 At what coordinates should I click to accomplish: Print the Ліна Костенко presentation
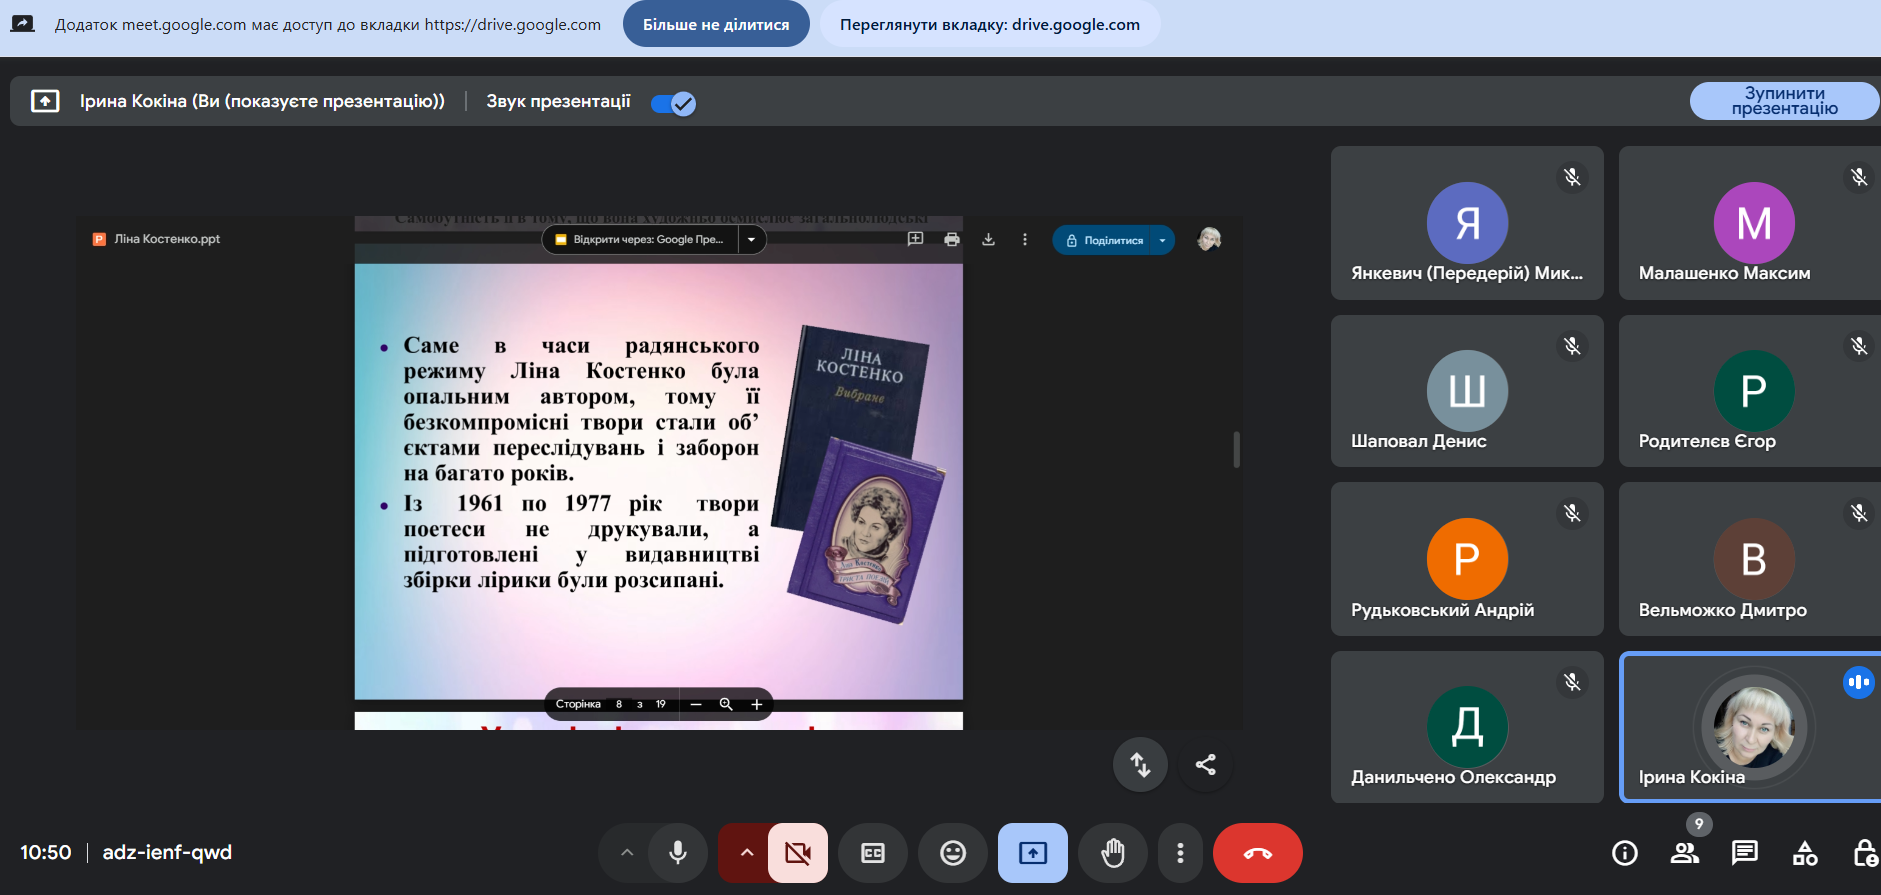(951, 240)
